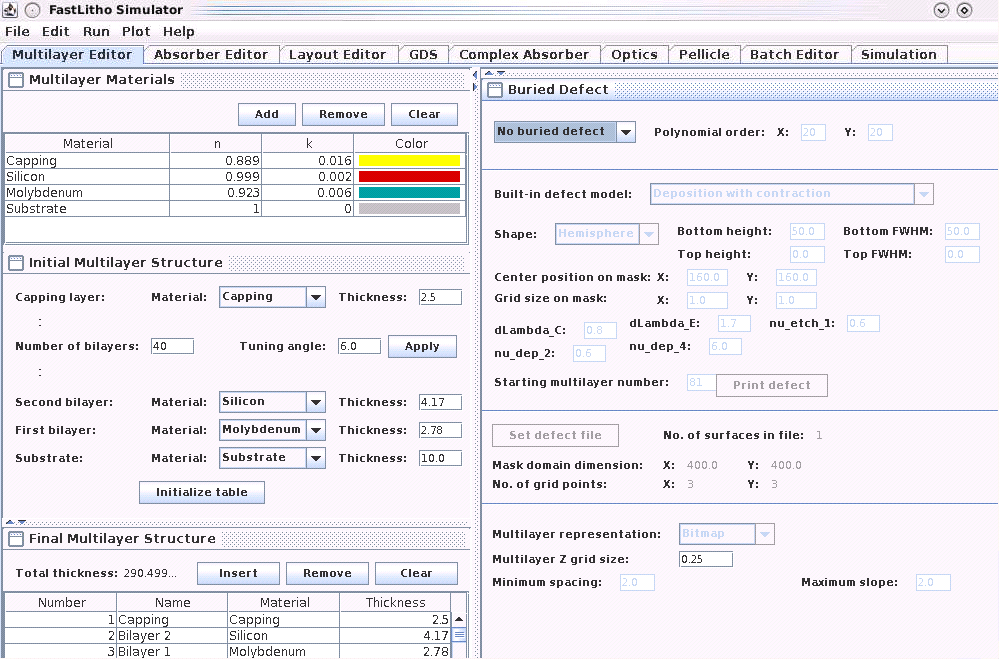Open the Substrate material dropdown

[x=315, y=458]
